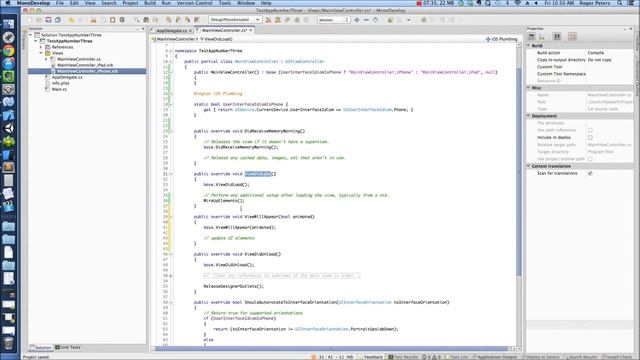Click the Cut scissors toolbar icon
640x360 pixels.
pos(93,20)
